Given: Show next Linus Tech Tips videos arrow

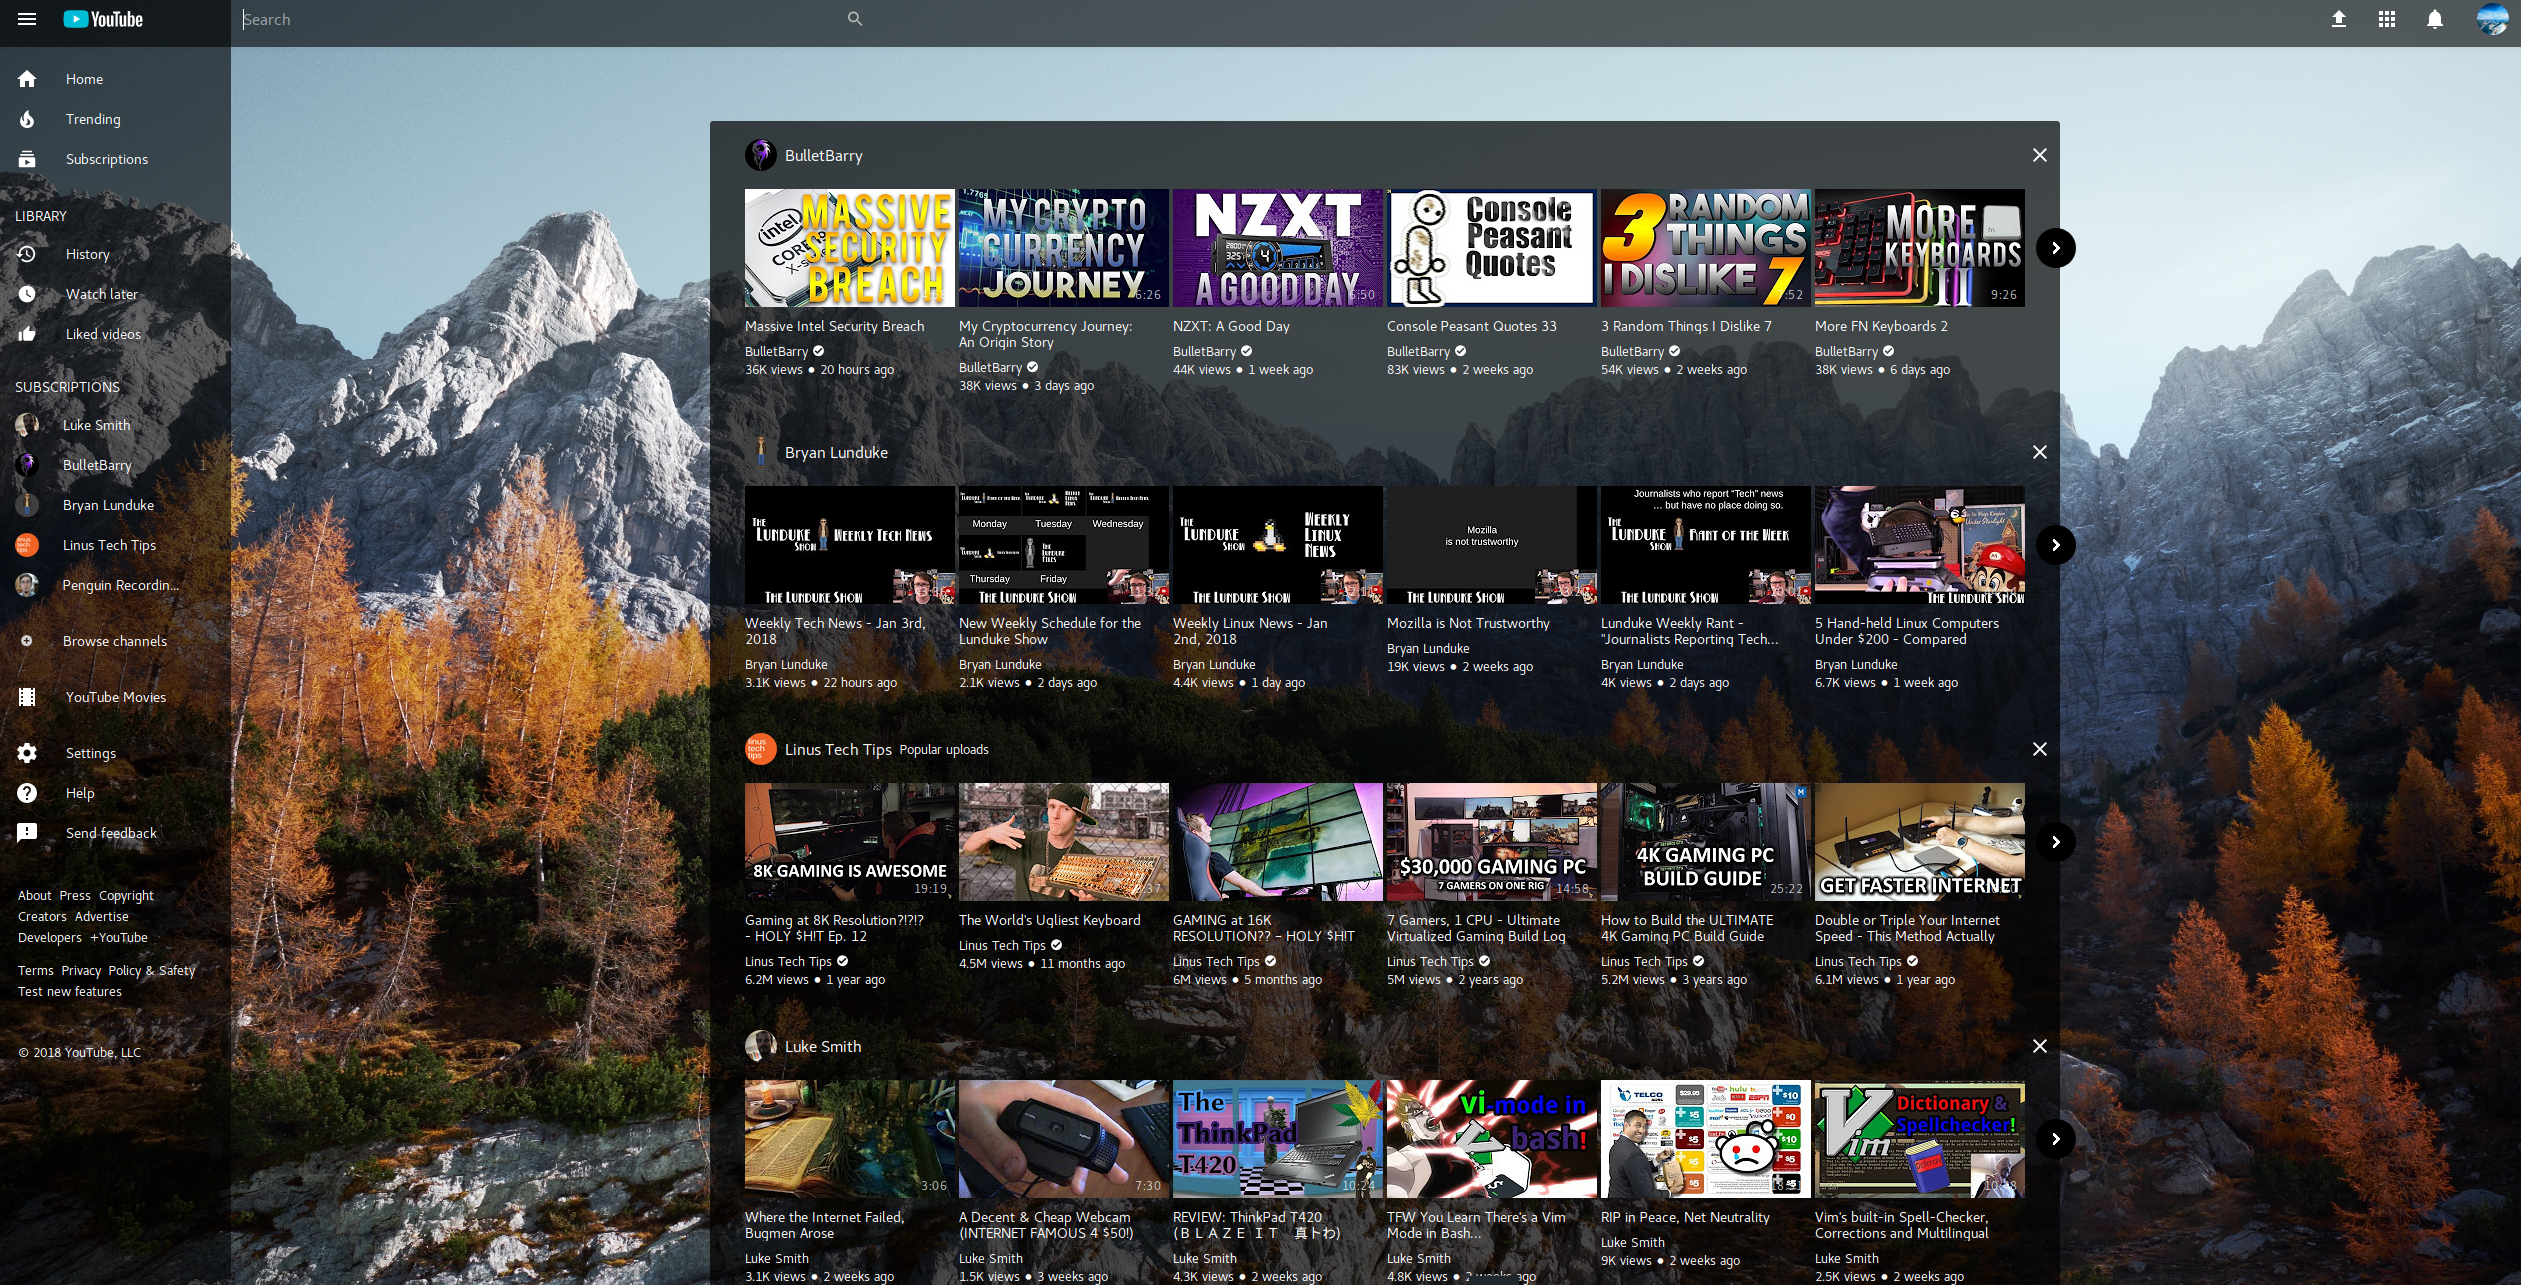Looking at the screenshot, I should (x=2056, y=842).
